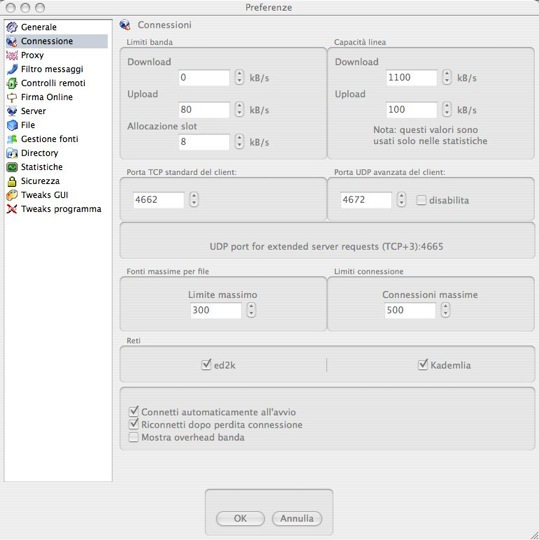The height and width of the screenshot is (540, 539).
Task: Confirm settings with the OK button
Action: click(x=240, y=518)
